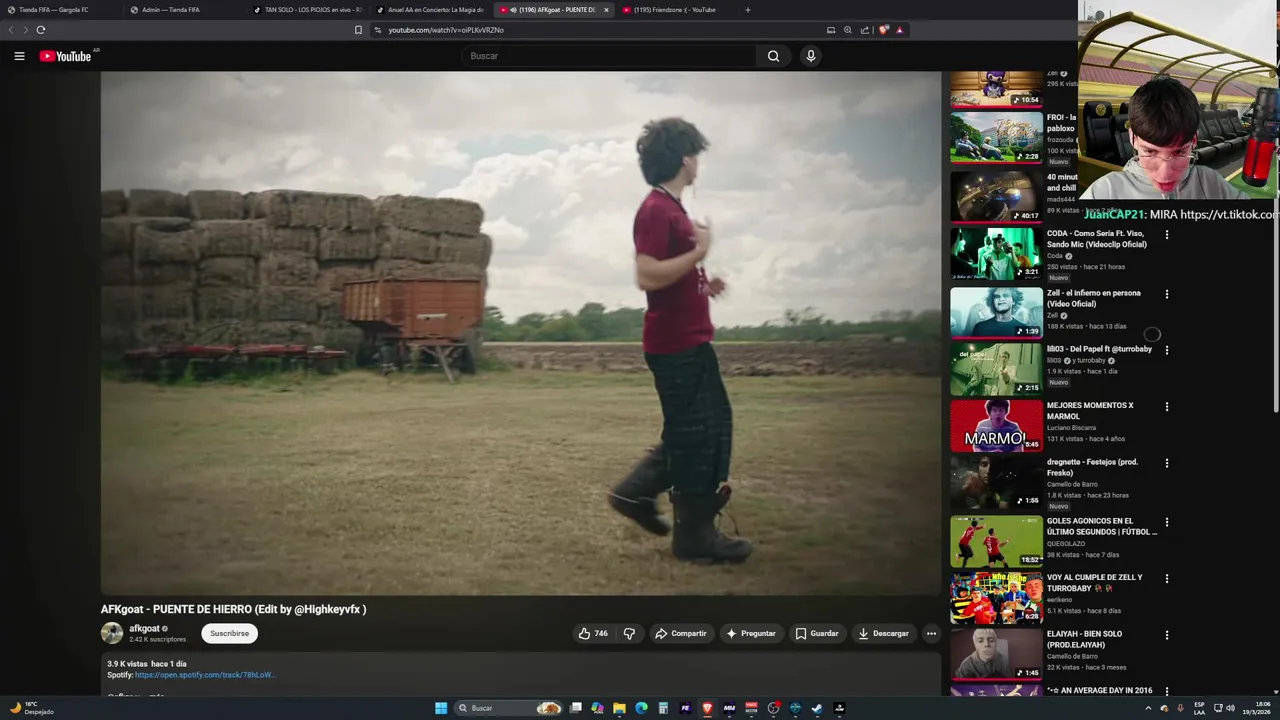Reload the page with the browser refresh icon
This screenshot has width=1280, height=720.
point(41,30)
